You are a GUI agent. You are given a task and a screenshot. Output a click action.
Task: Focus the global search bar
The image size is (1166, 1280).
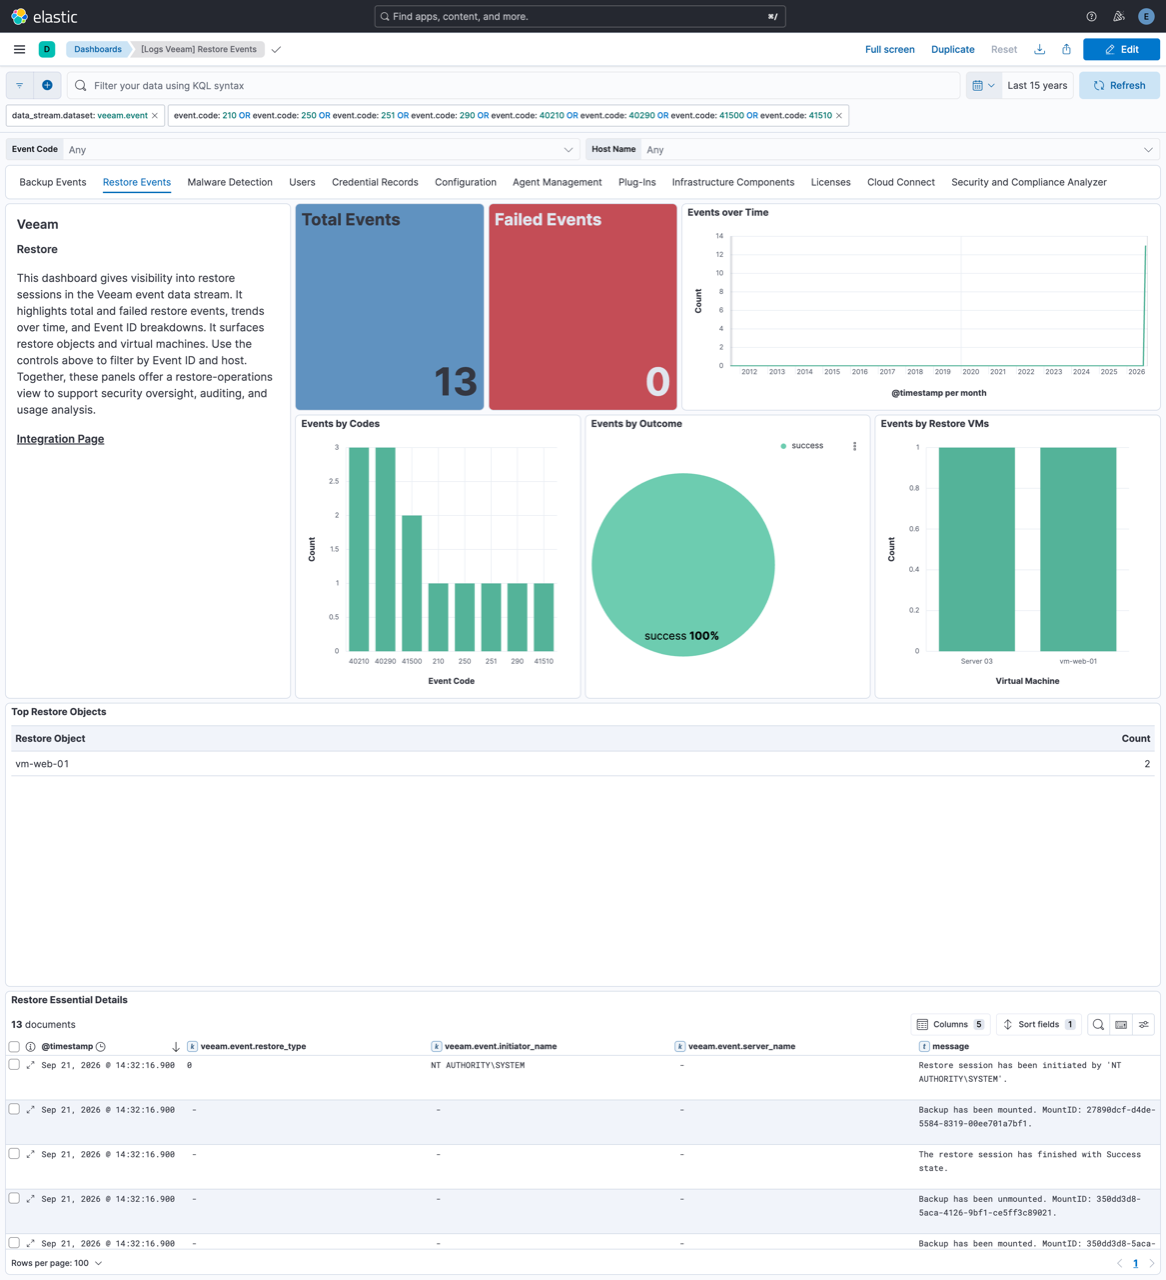tap(580, 16)
